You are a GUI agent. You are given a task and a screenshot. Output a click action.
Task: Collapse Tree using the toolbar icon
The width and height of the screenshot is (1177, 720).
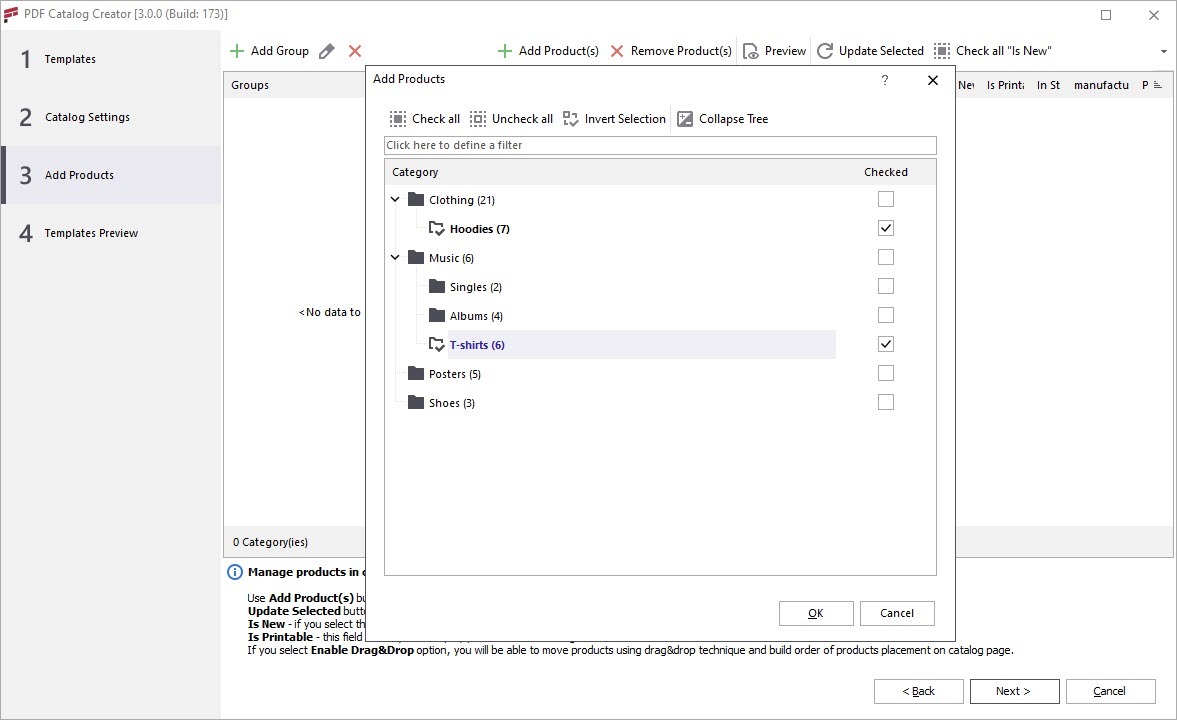tap(685, 119)
